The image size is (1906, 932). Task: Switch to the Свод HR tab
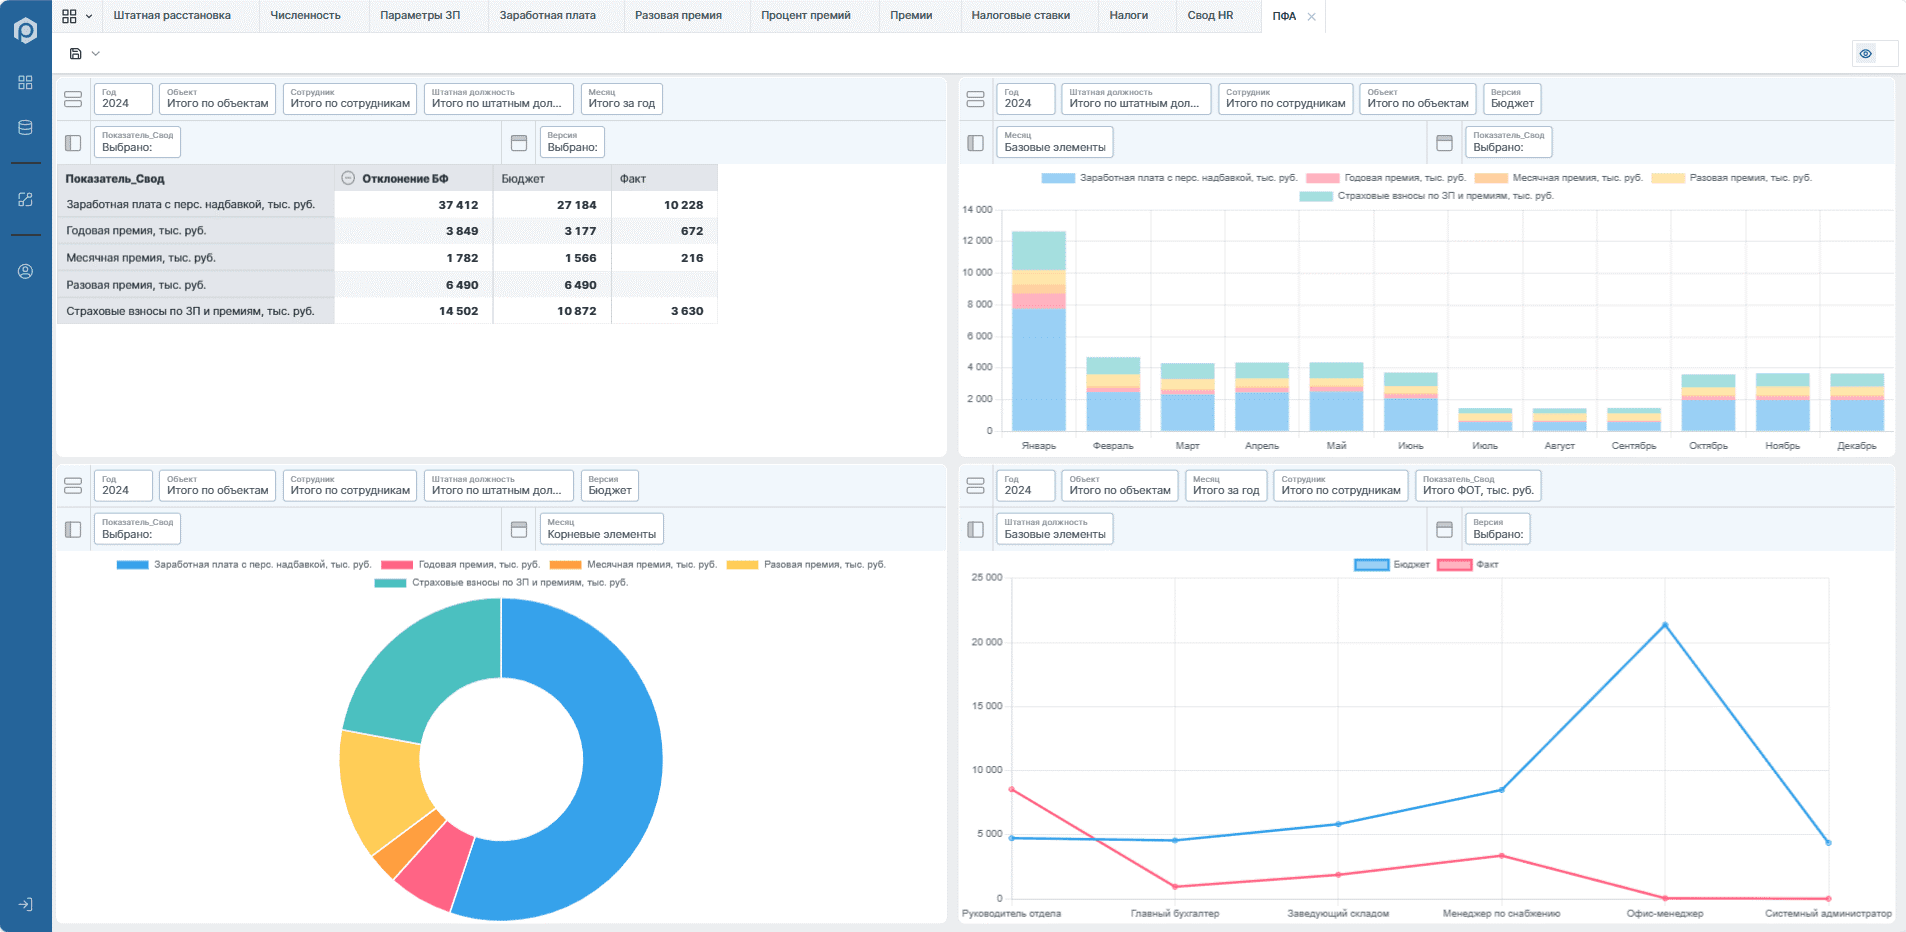pos(1210,16)
